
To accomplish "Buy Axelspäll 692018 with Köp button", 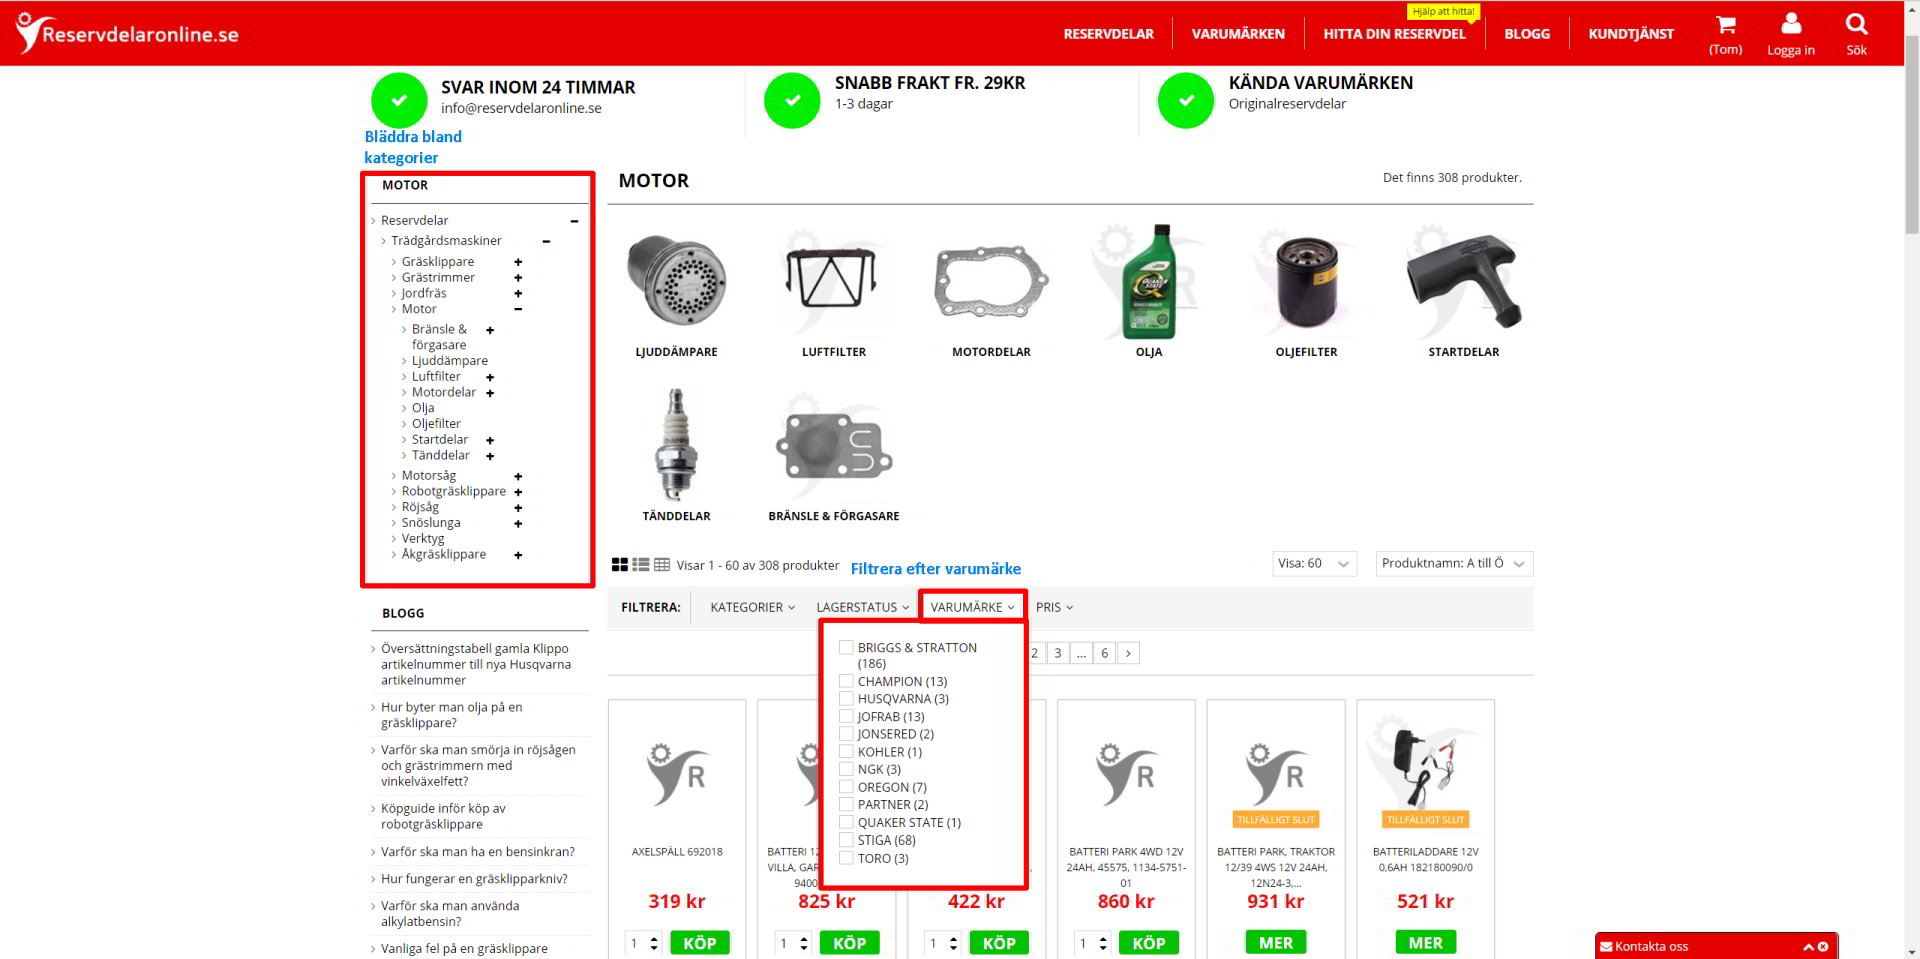I will (700, 943).
